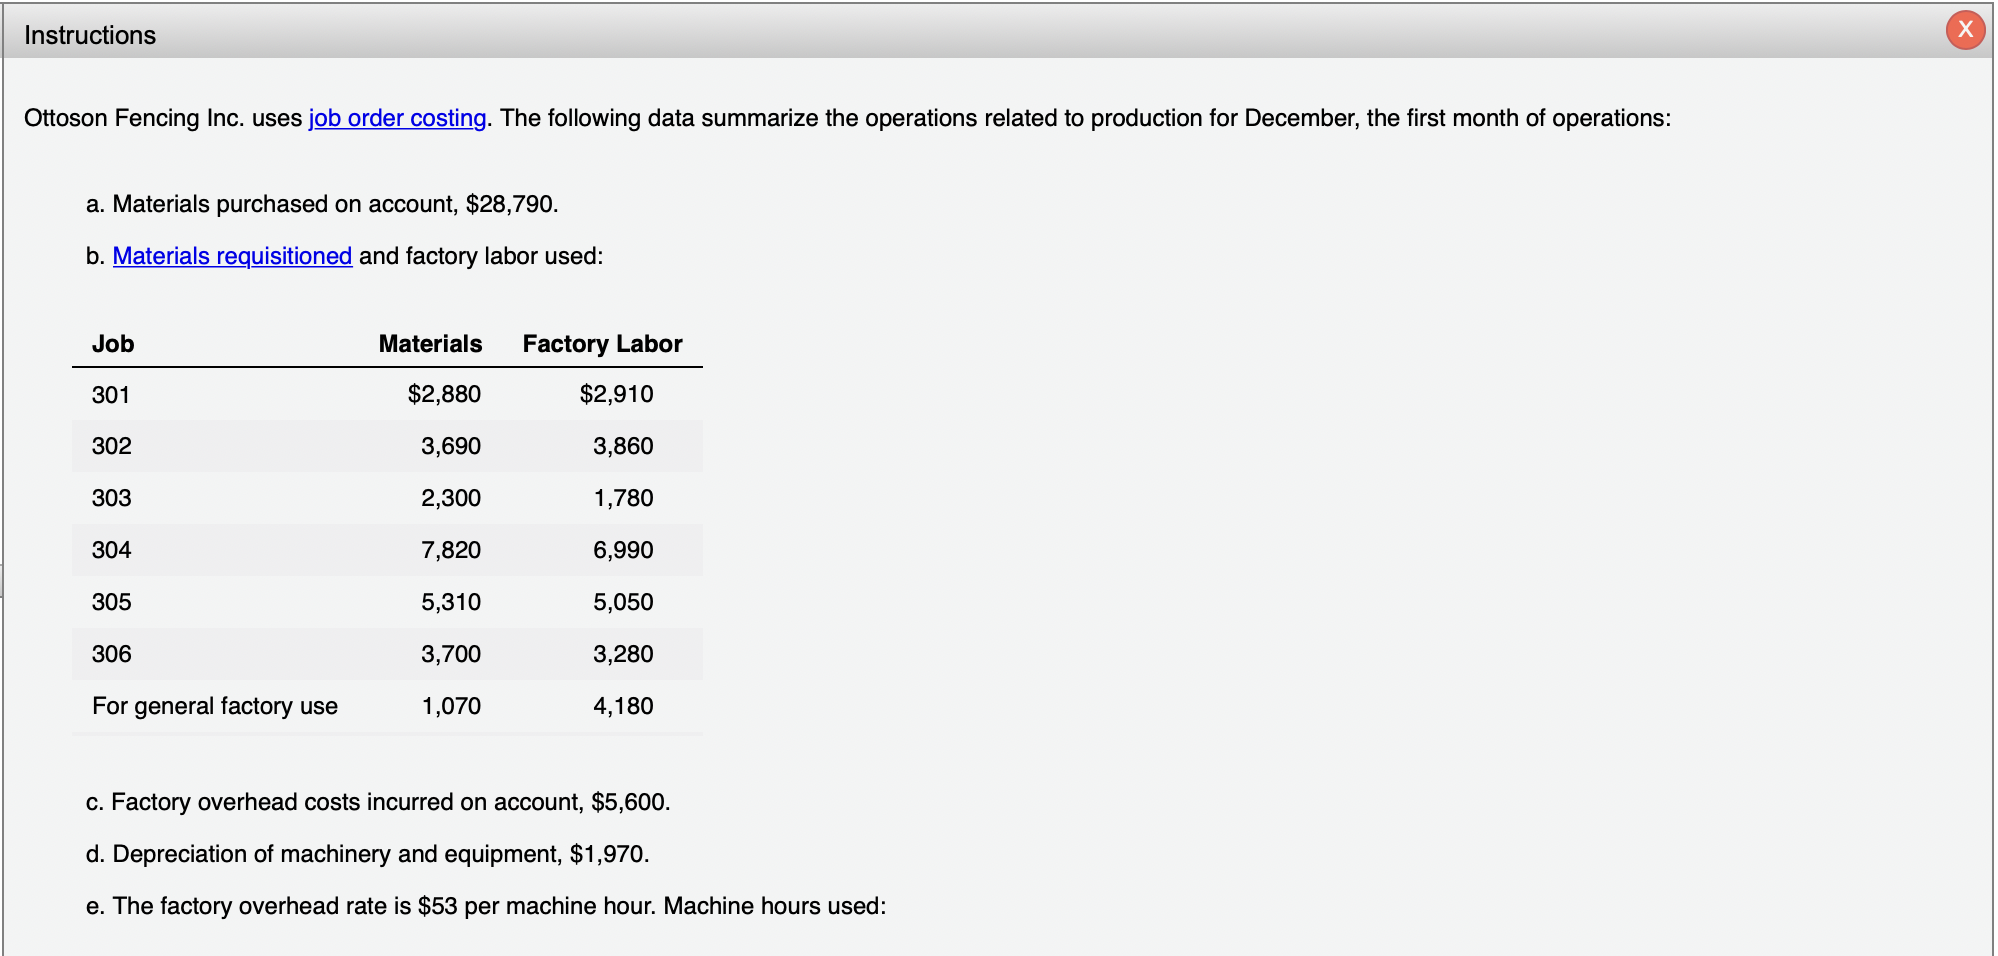1998x956 pixels.
Task: Select item a about materials purchased on account
Action: (323, 204)
